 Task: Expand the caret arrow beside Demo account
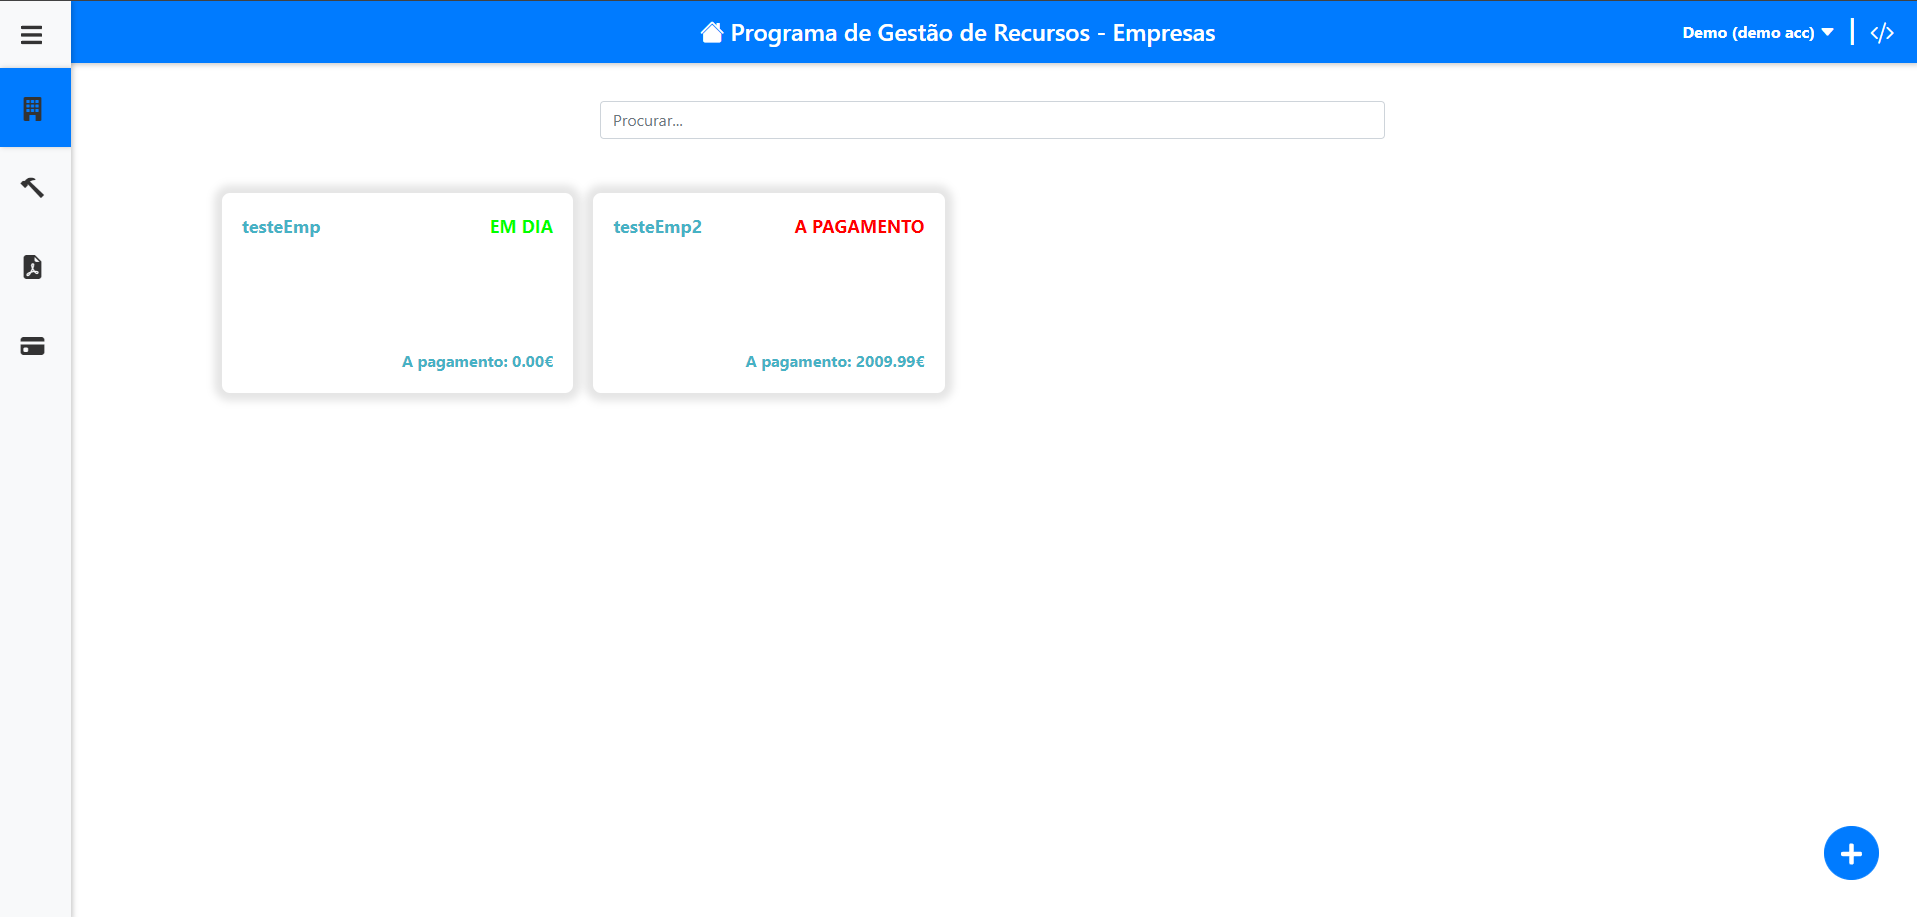pyautogui.click(x=1828, y=33)
